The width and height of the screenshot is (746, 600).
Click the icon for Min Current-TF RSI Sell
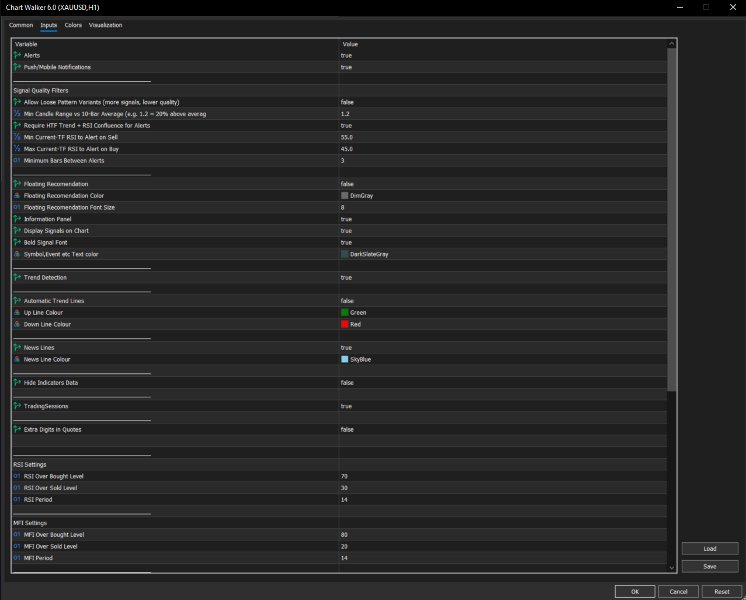coord(17,137)
